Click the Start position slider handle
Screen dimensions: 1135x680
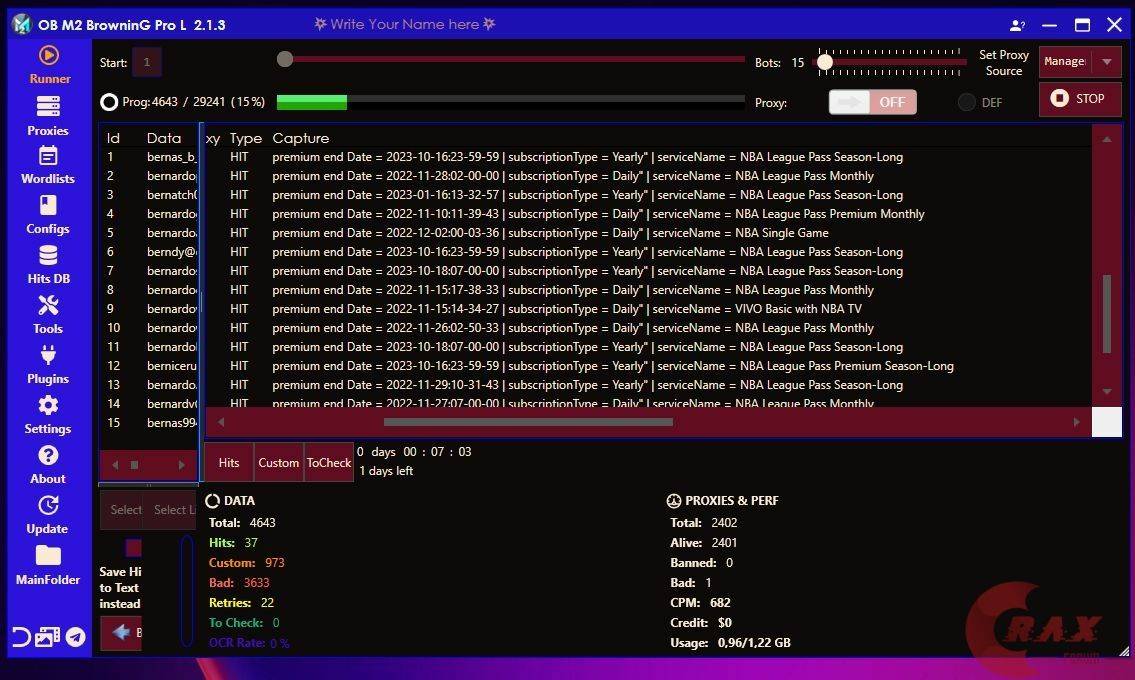click(285, 59)
